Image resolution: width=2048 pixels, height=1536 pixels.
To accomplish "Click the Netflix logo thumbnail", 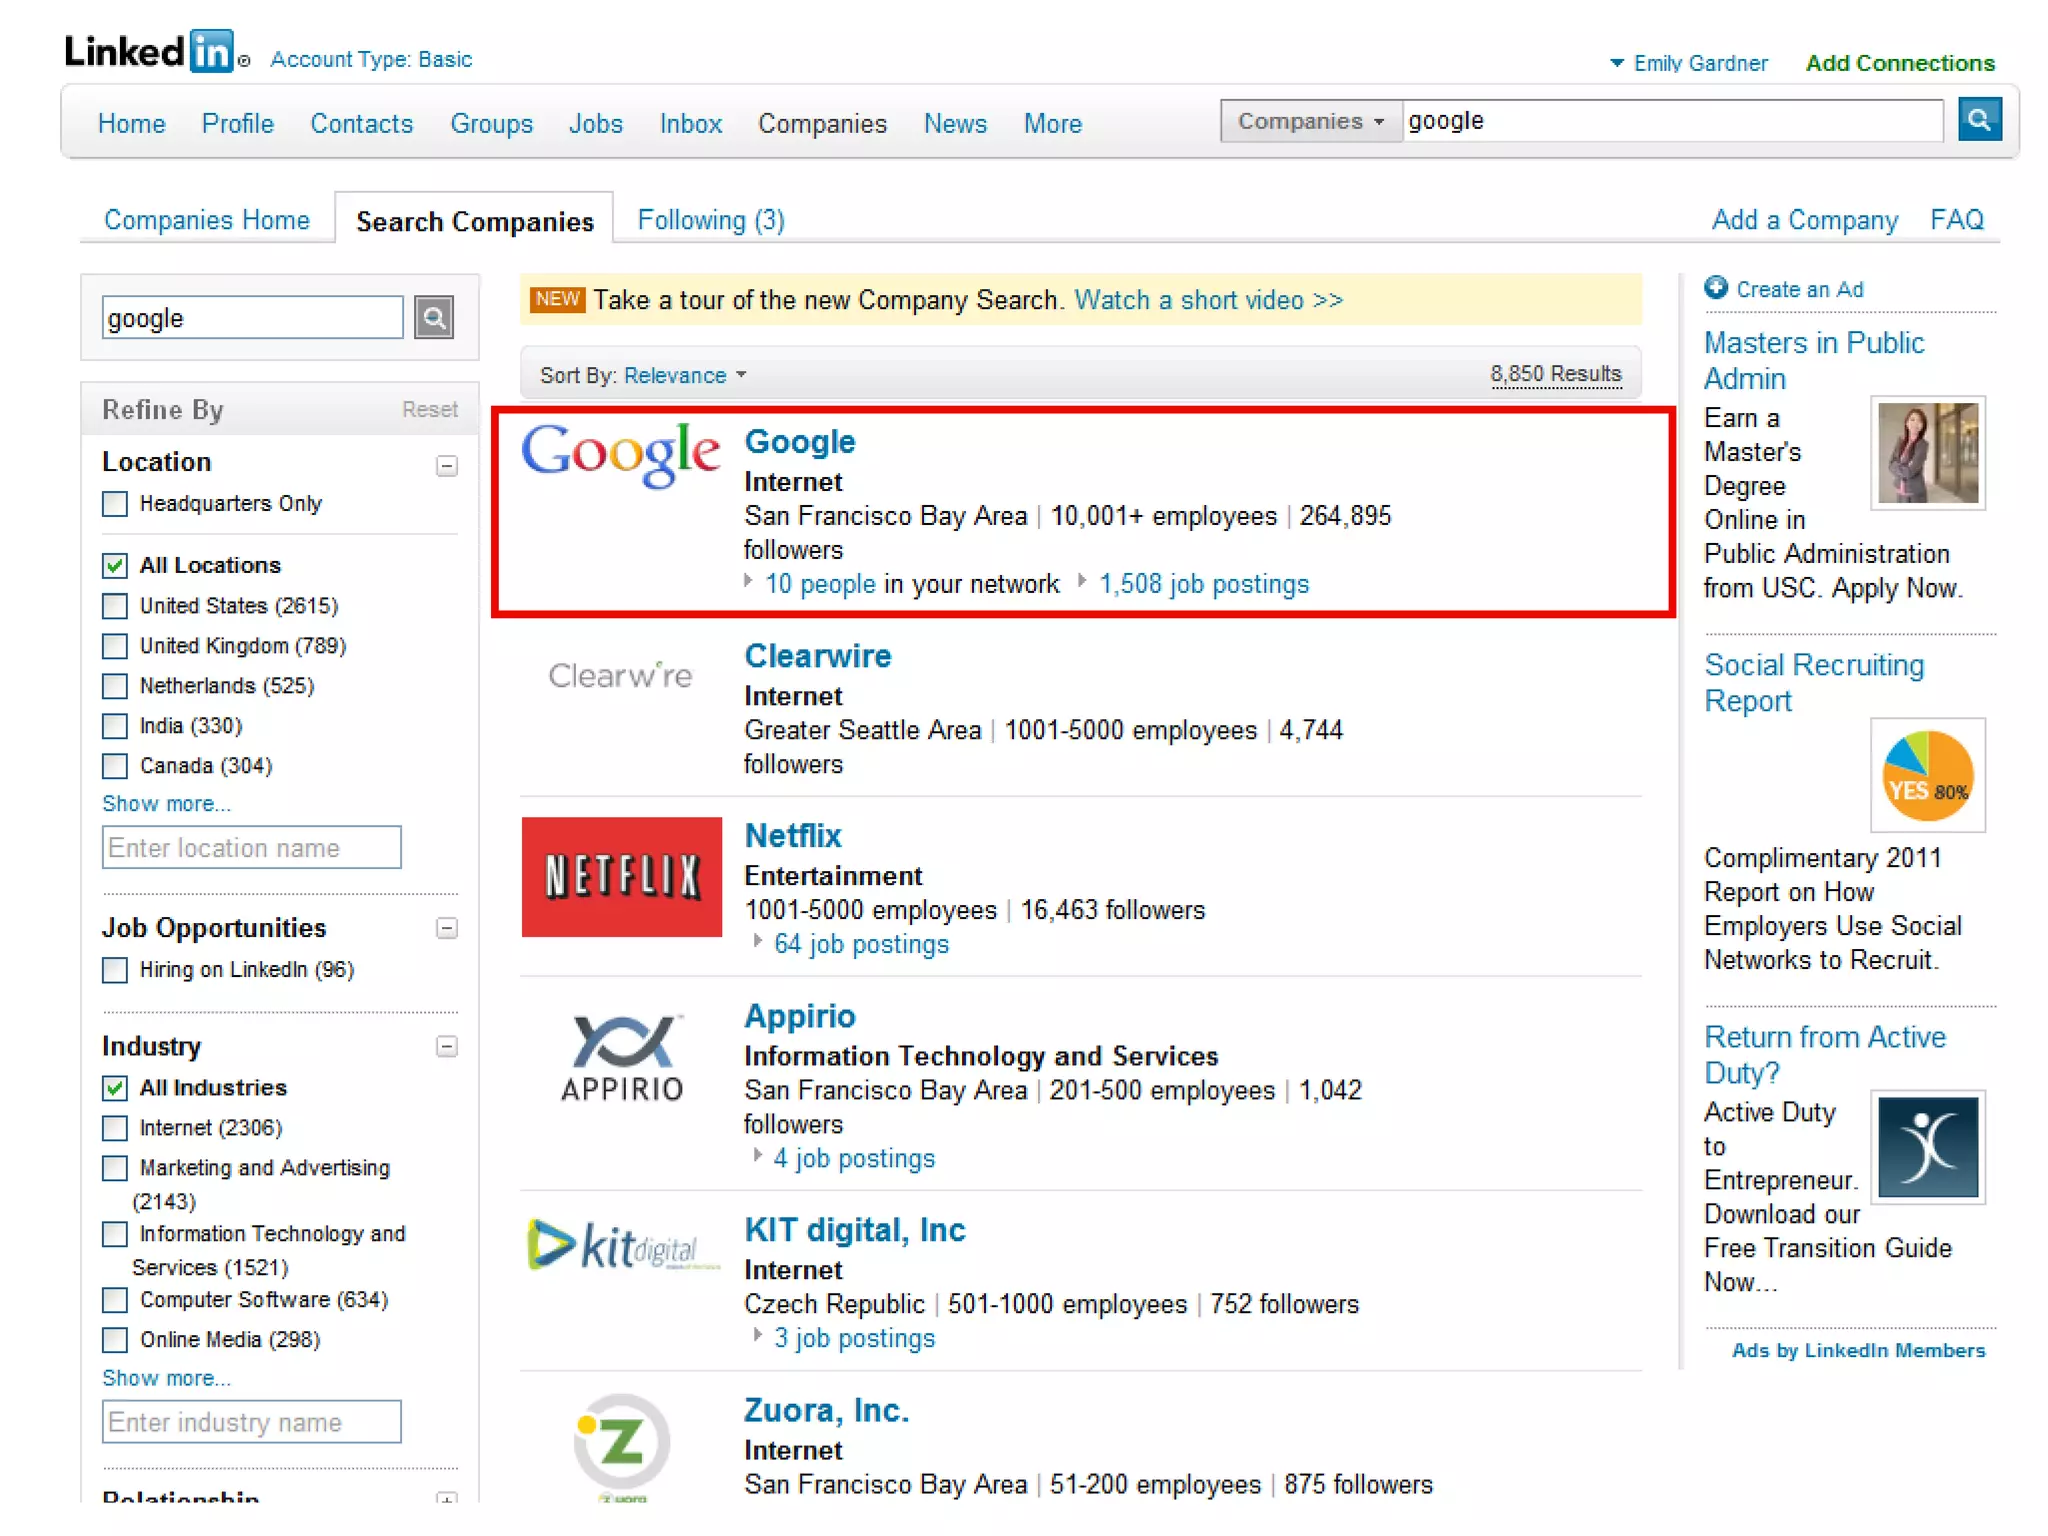I will (621, 877).
